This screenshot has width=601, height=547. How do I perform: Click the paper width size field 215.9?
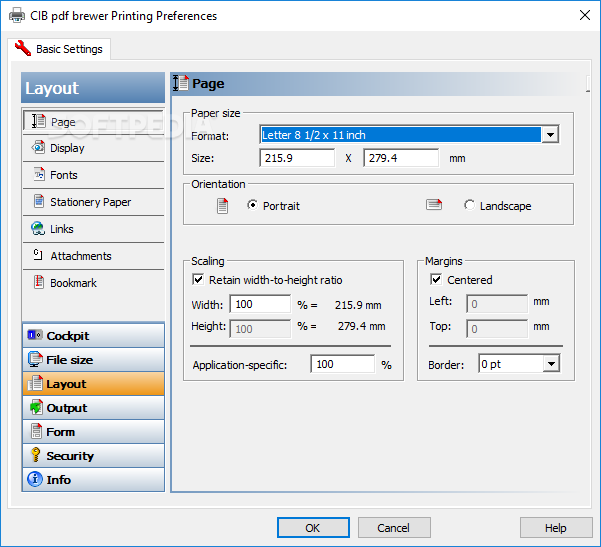[297, 158]
